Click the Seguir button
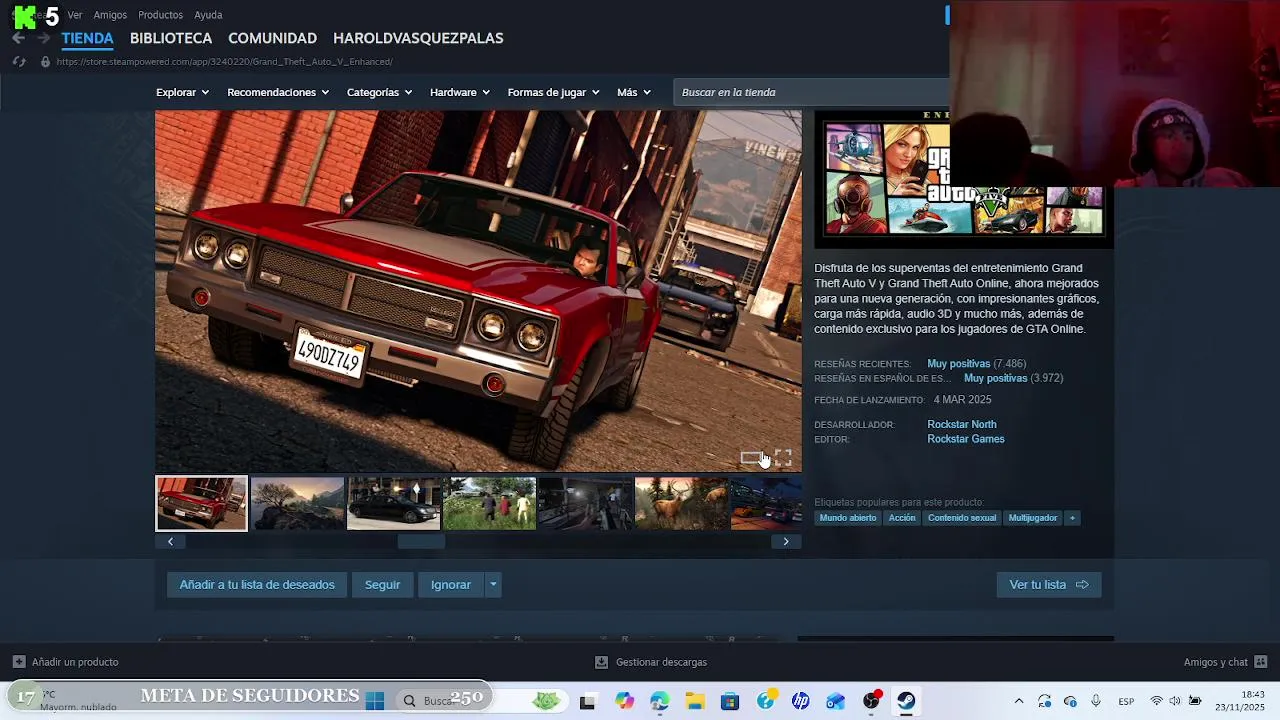 pos(382,585)
